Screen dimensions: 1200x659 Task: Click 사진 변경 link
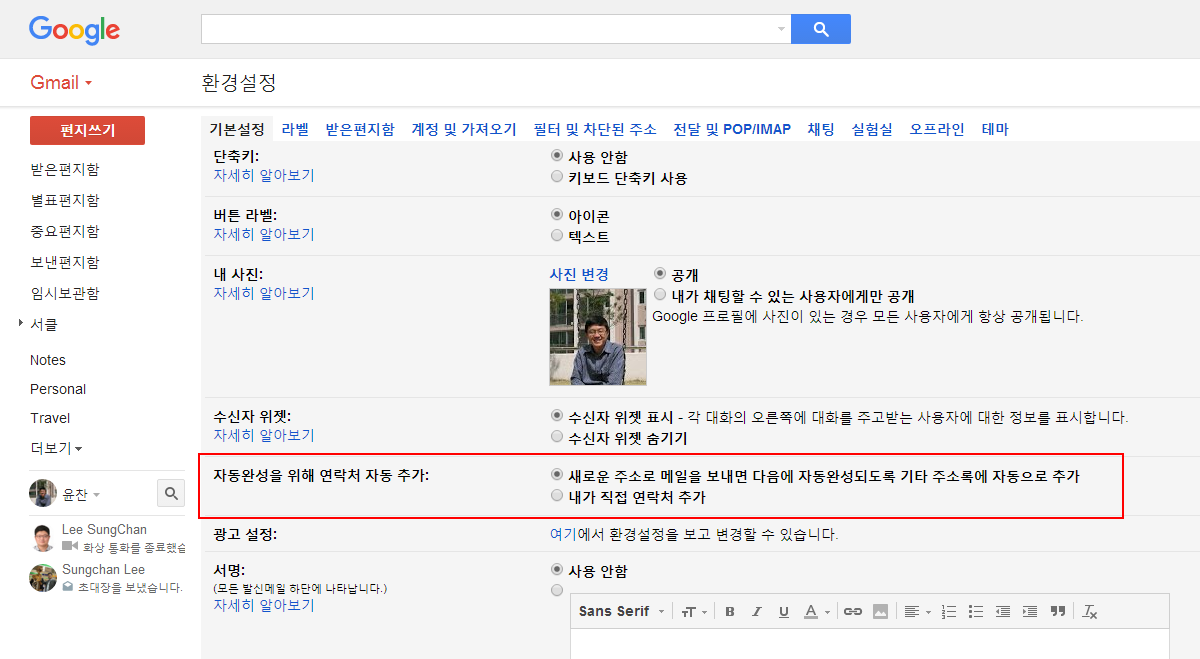point(579,274)
